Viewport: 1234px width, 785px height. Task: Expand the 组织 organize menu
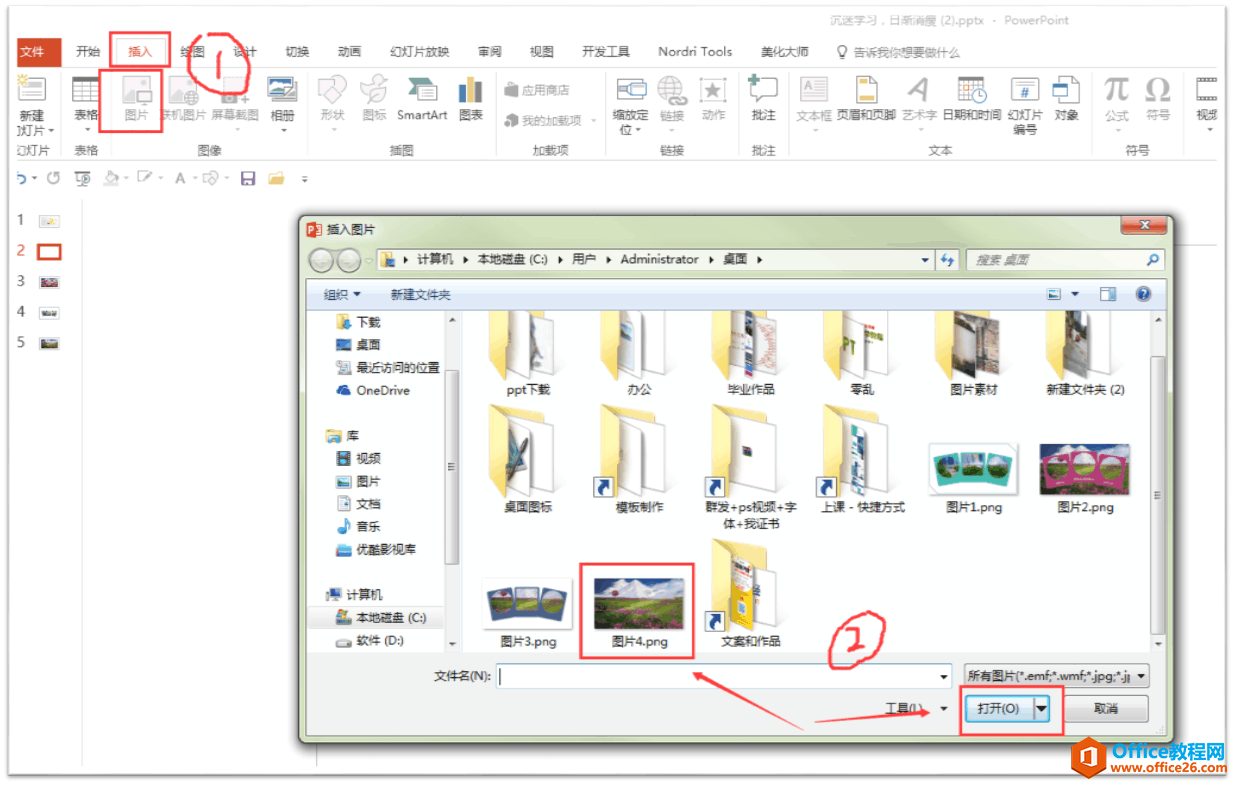(342, 294)
